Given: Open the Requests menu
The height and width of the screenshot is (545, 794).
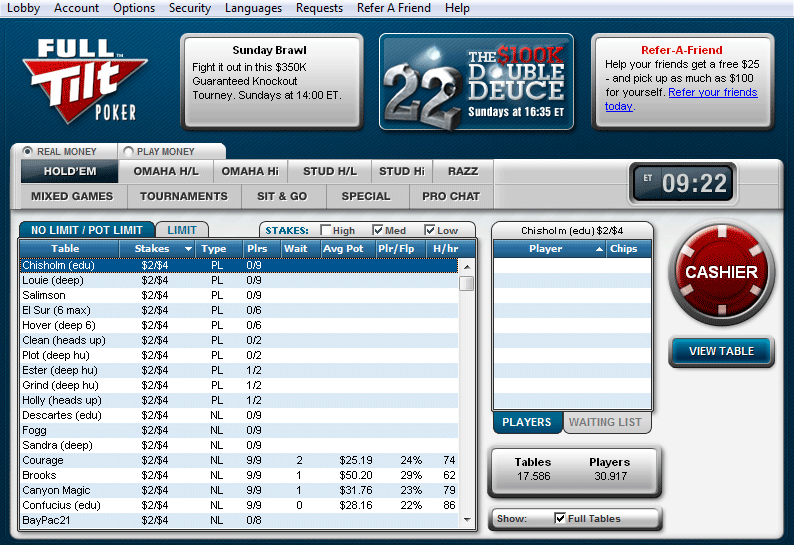Looking at the screenshot, I should (320, 8).
